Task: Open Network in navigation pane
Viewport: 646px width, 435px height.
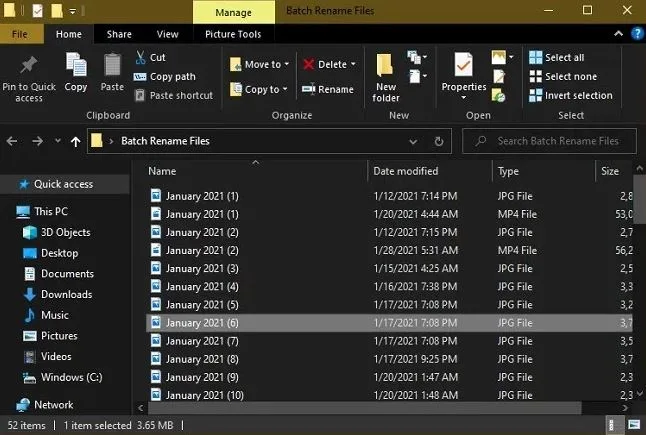Action: click(x=44, y=405)
